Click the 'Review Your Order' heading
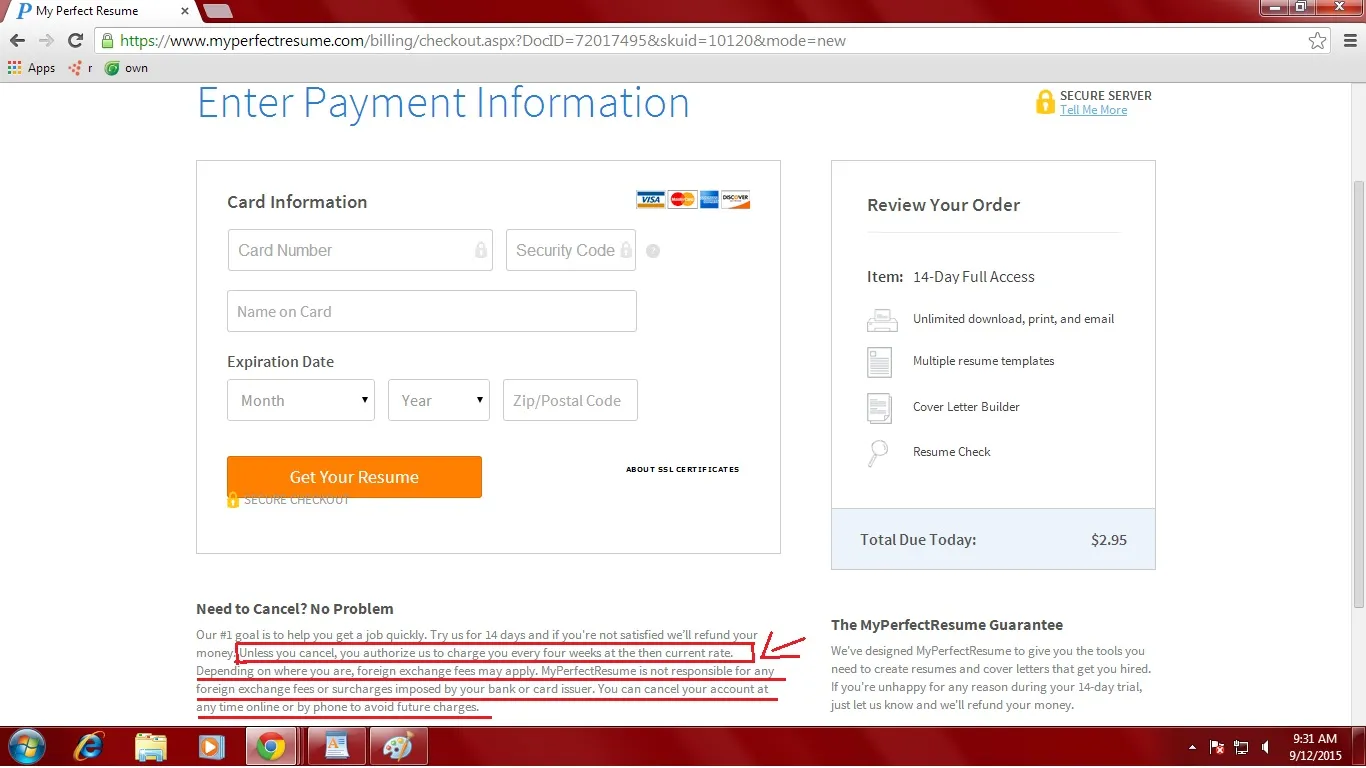The height and width of the screenshot is (768, 1366). [x=944, y=205]
